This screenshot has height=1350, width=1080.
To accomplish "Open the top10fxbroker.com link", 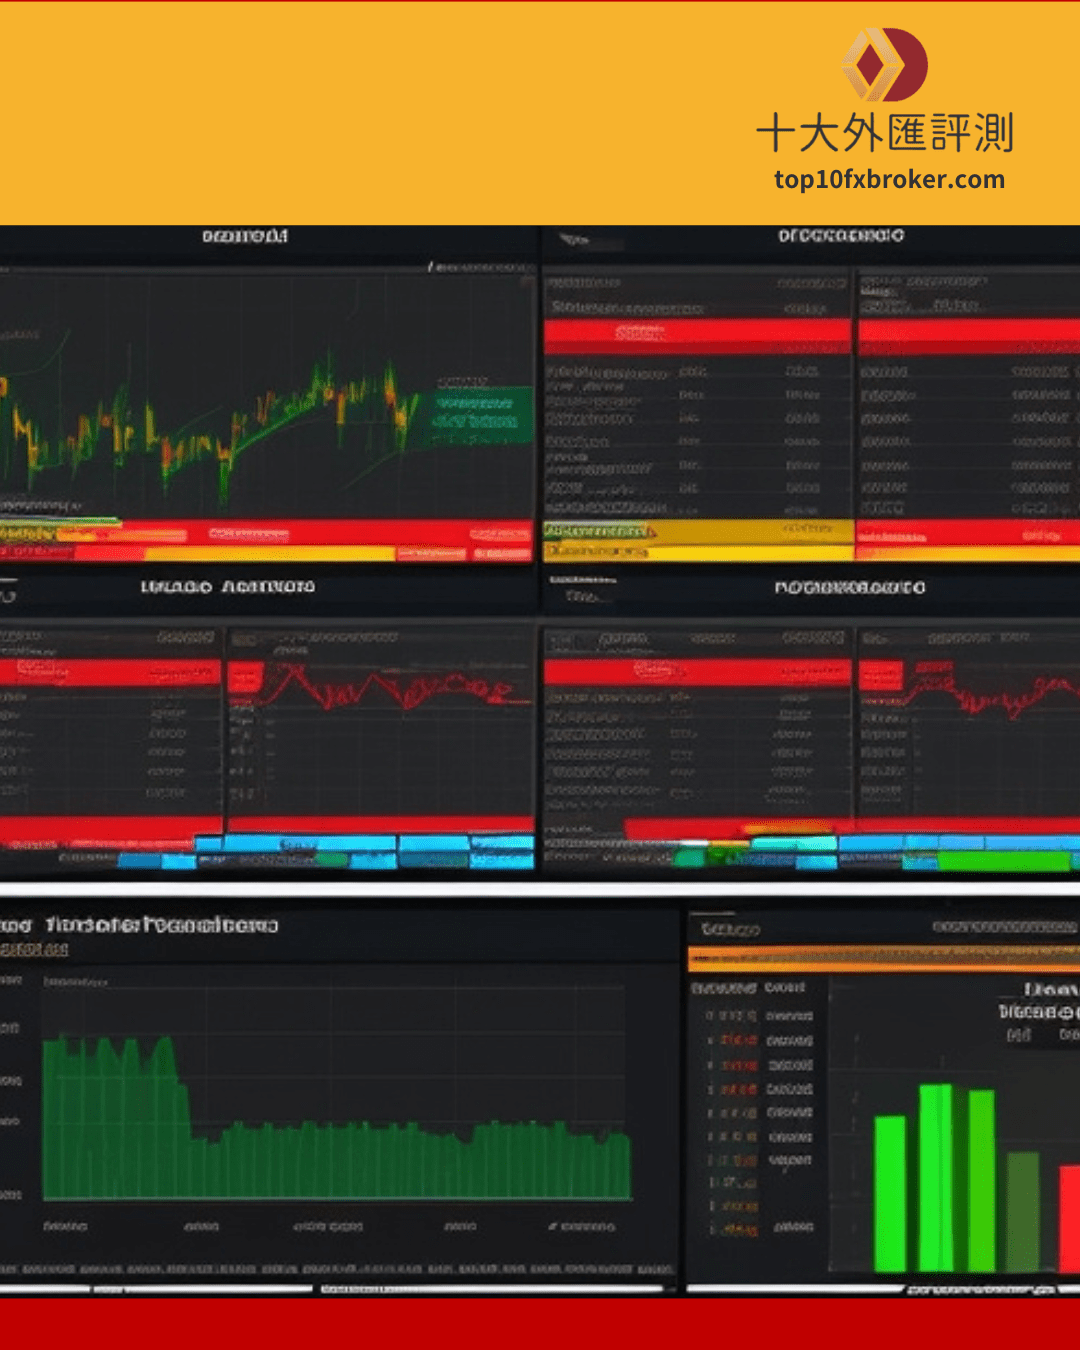I will pyautogui.click(x=888, y=180).
